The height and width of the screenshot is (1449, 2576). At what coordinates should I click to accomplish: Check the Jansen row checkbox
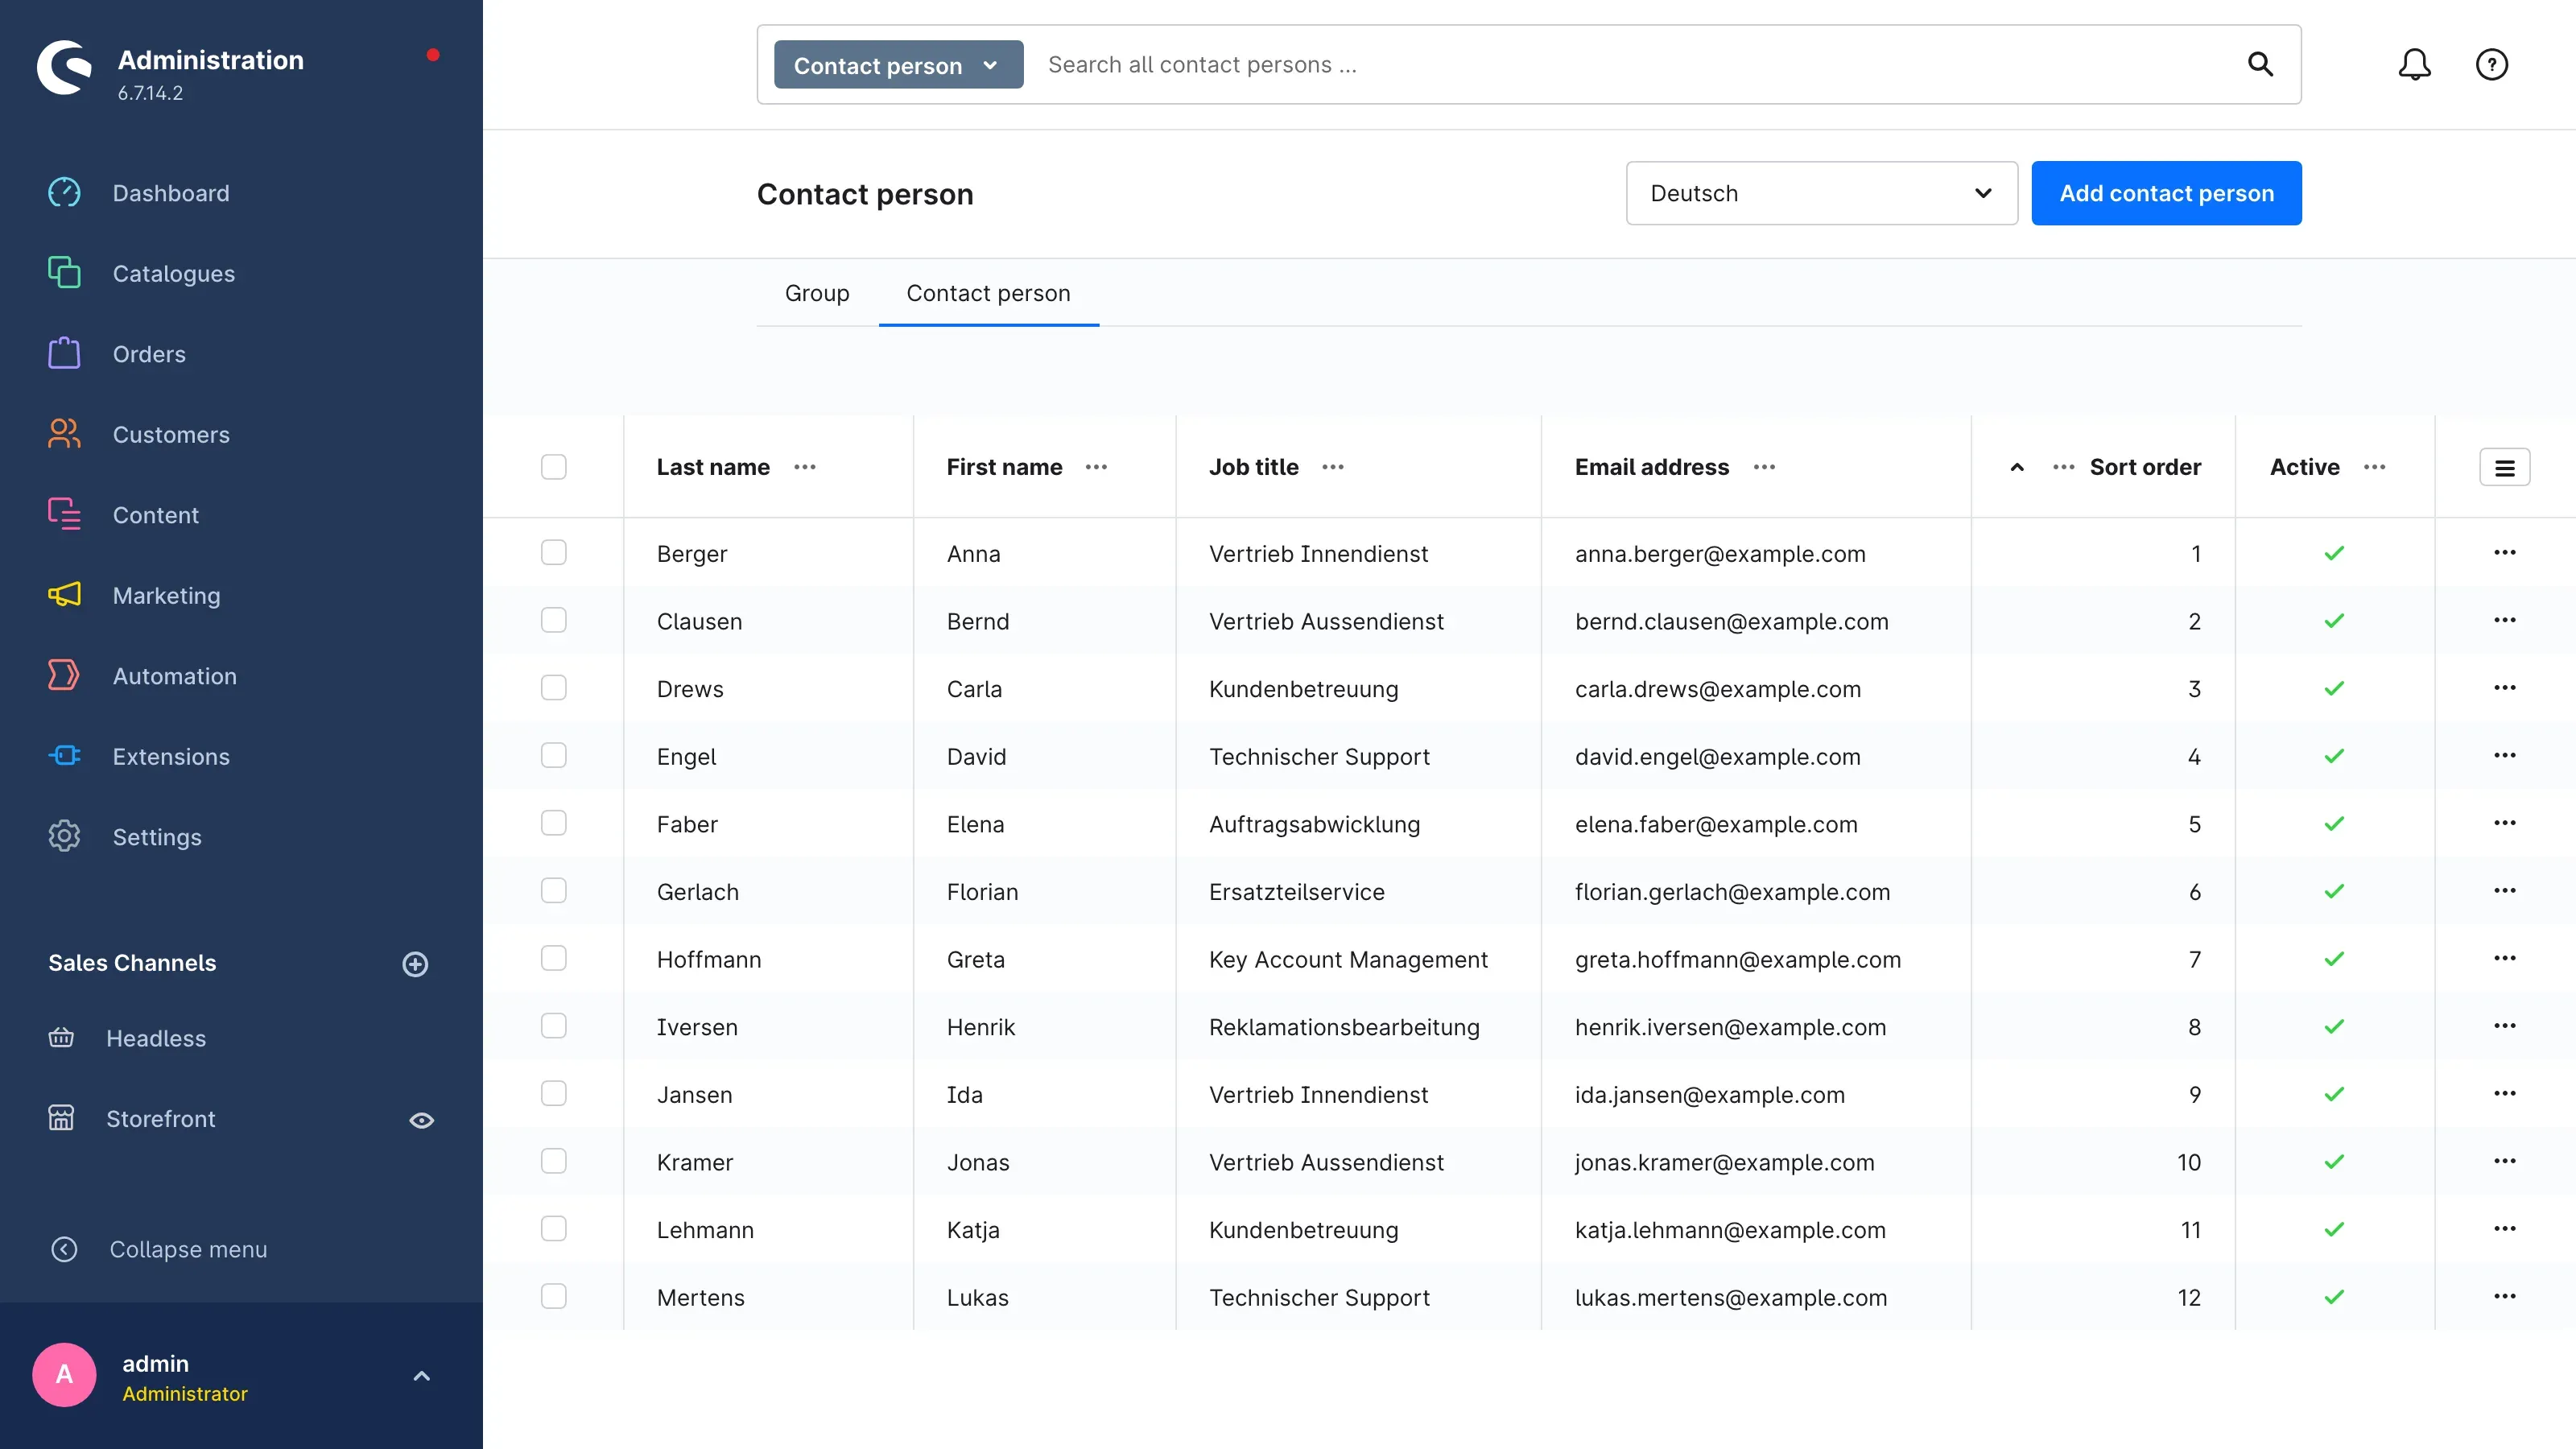[553, 1094]
